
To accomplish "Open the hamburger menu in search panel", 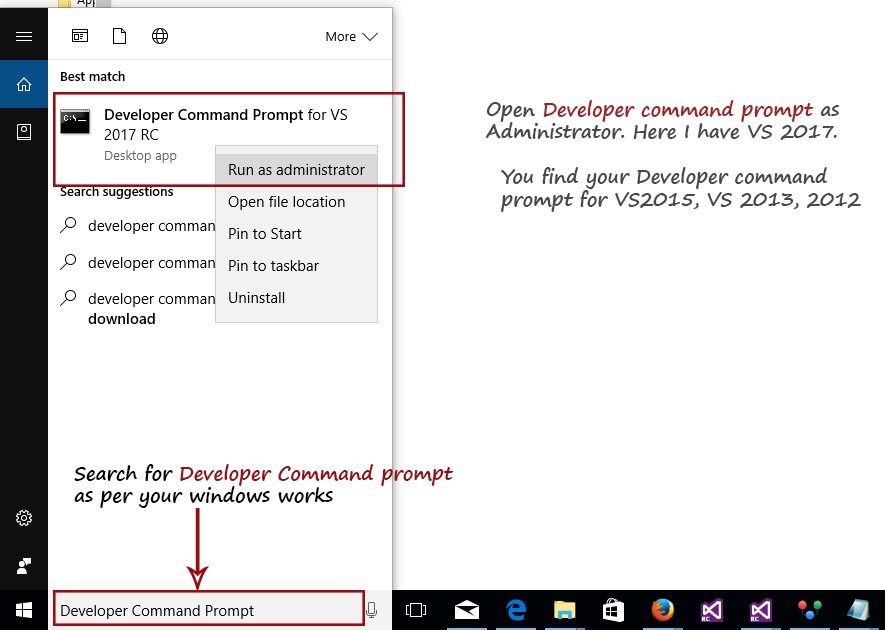I will tap(24, 37).
